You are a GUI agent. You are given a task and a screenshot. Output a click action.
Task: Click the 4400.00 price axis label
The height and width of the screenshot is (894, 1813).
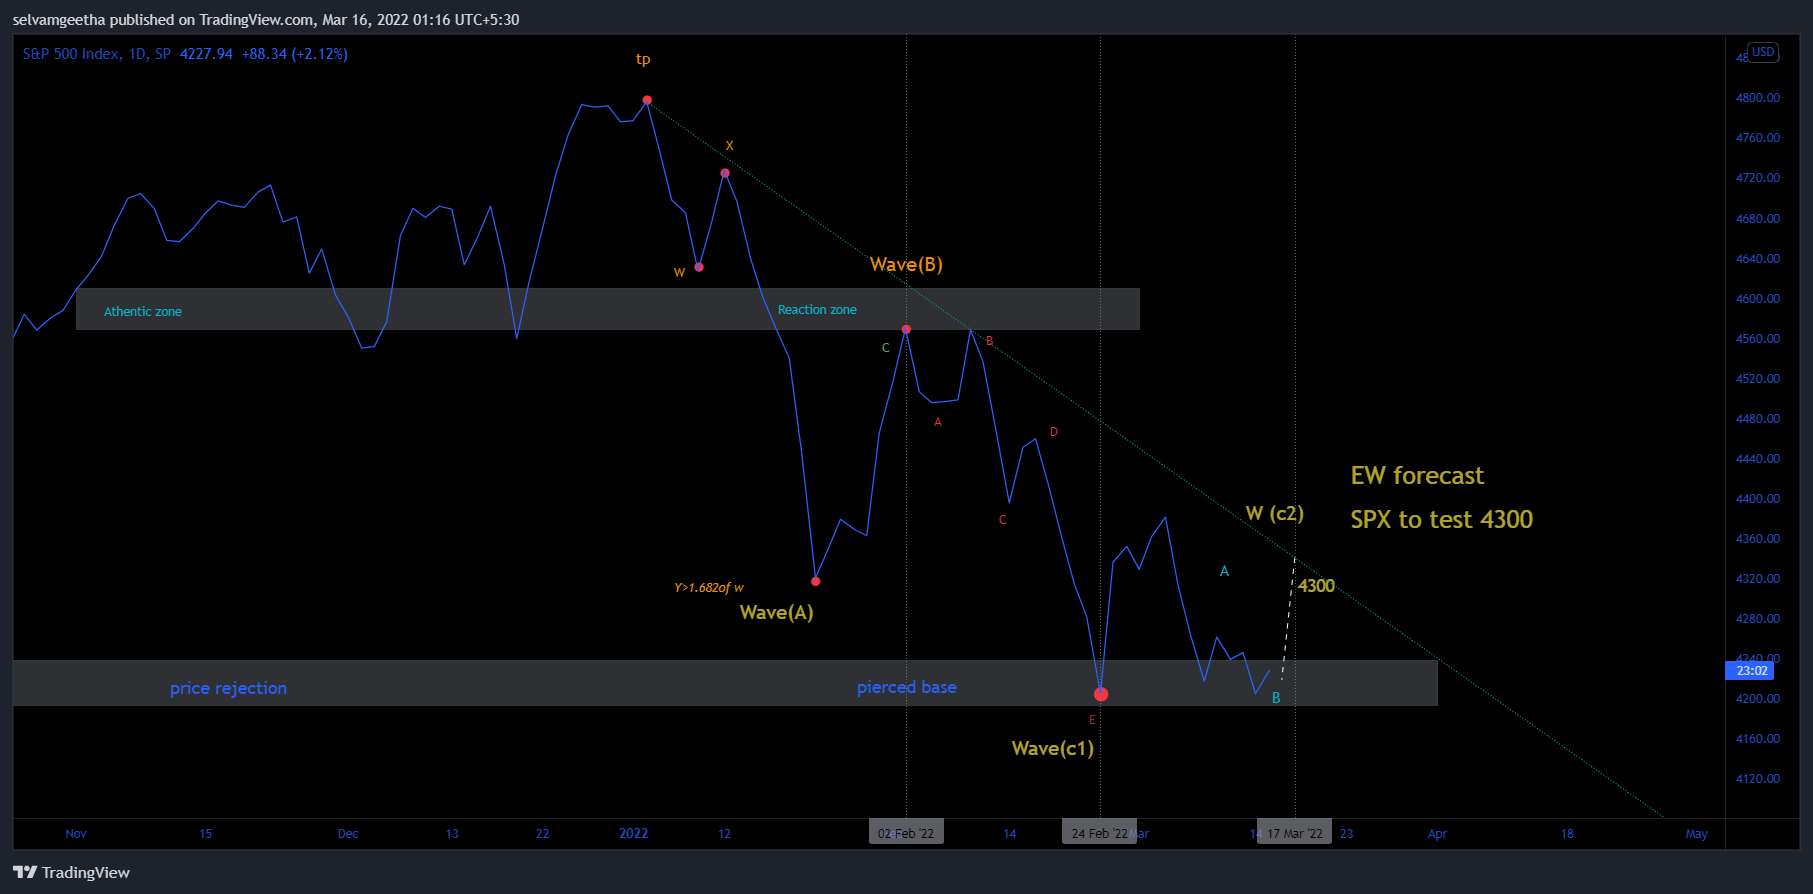[1758, 499]
